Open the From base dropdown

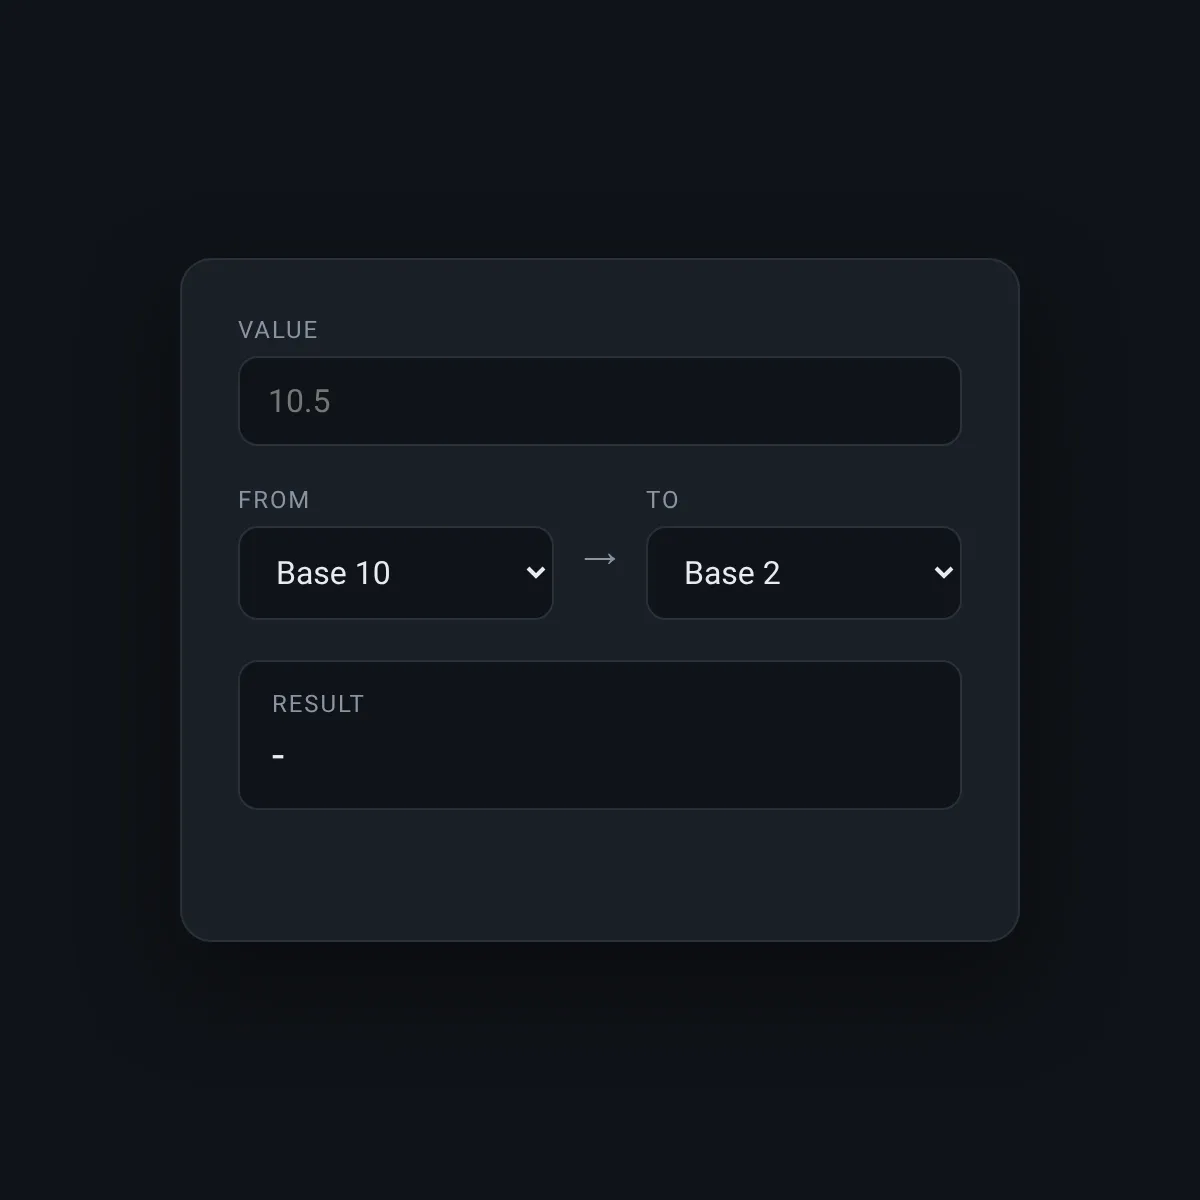pos(396,573)
